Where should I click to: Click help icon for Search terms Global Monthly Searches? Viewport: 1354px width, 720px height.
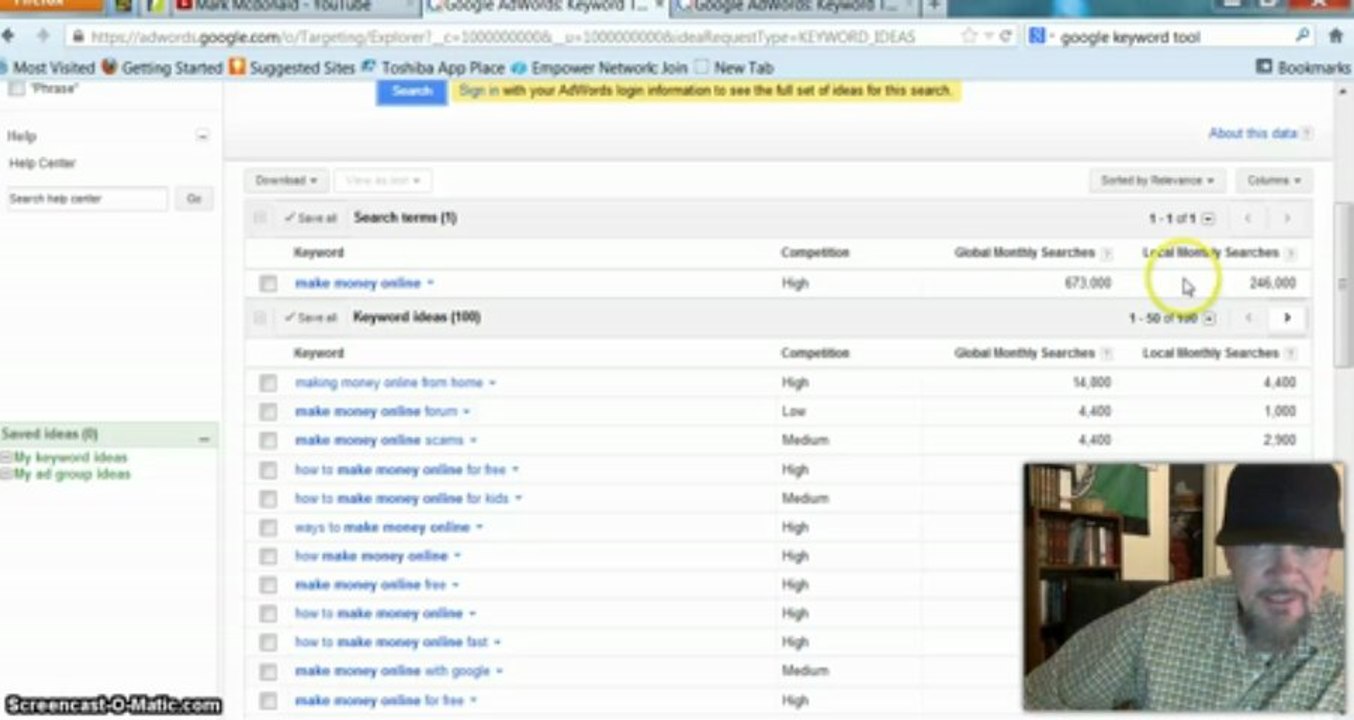coord(1107,253)
